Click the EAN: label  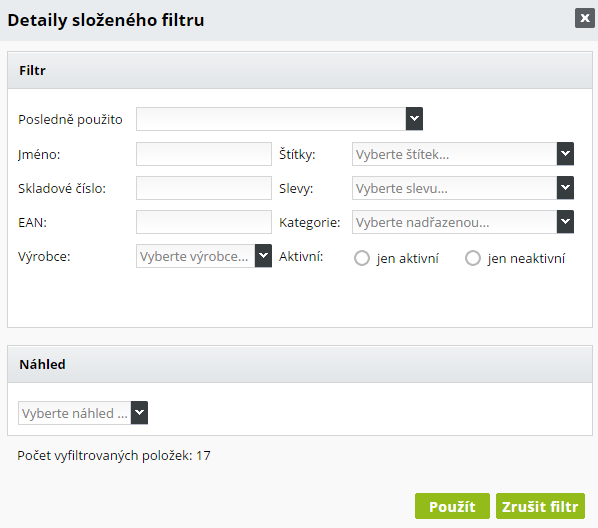pyautogui.click(x=32, y=222)
